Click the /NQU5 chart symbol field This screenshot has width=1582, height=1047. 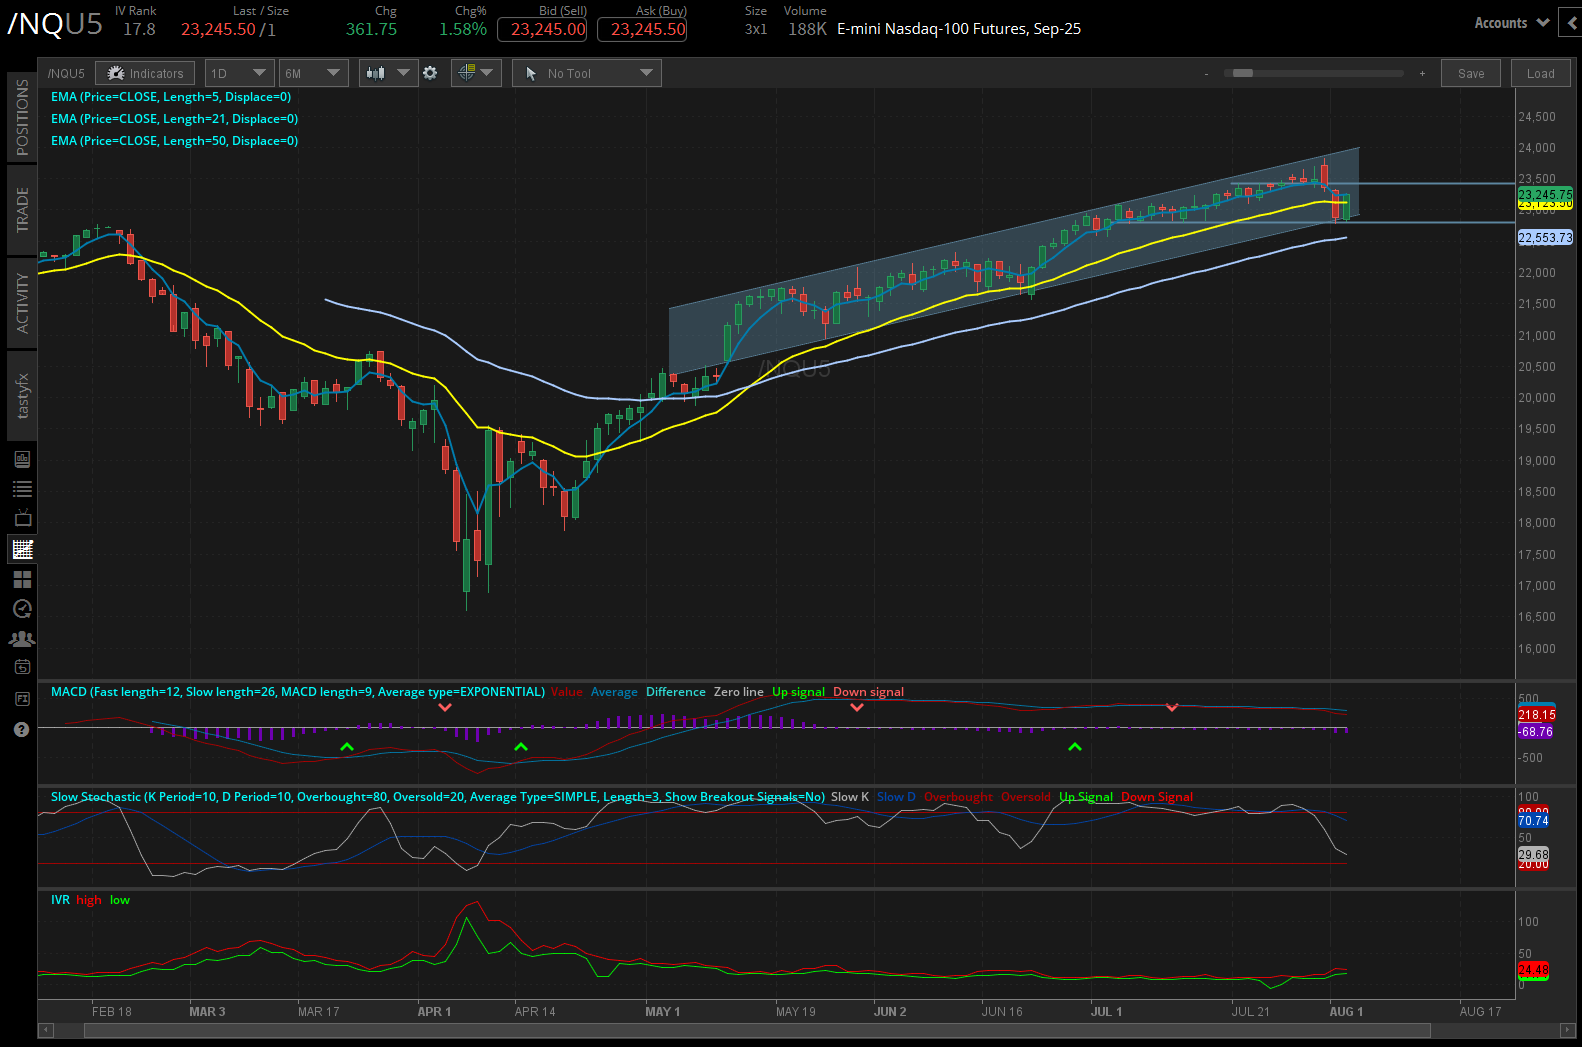point(66,73)
